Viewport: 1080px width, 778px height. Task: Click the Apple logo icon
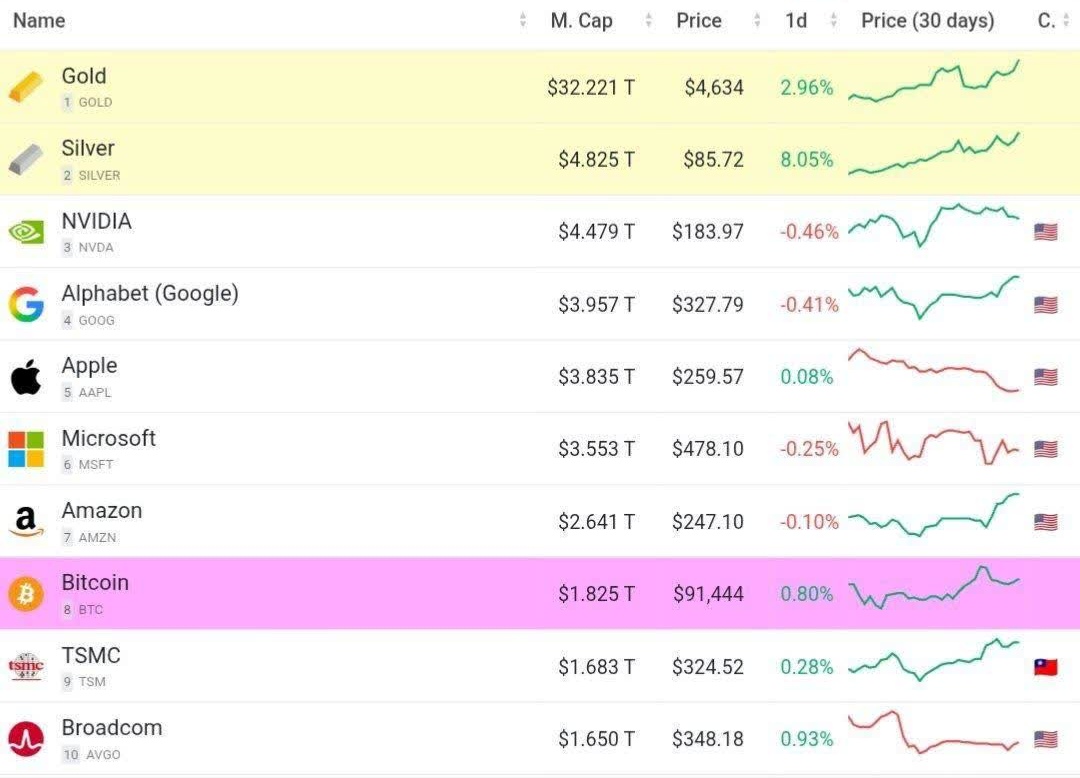click(26, 377)
